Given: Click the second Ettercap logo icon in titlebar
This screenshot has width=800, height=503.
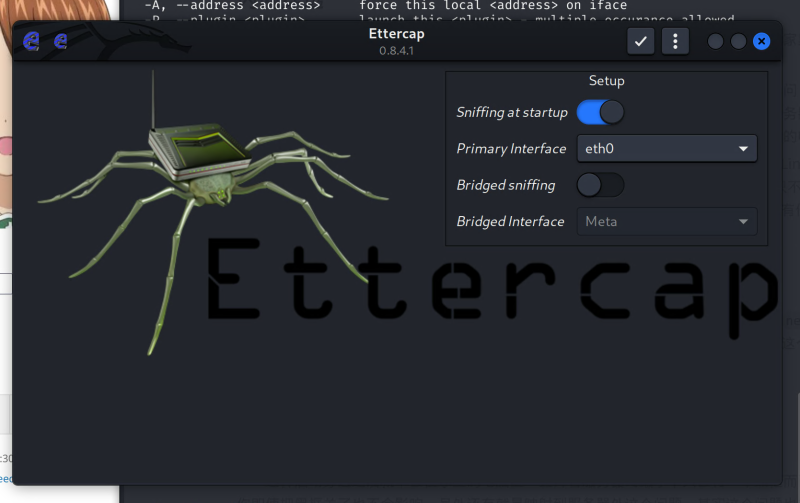Looking at the screenshot, I should pyautogui.click(x=60, y=41).
